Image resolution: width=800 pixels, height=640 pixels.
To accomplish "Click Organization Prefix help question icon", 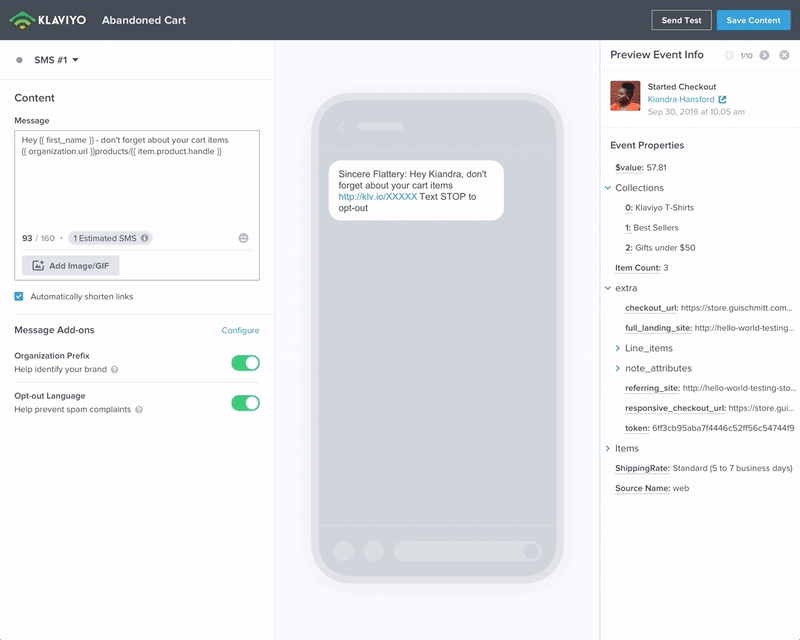I will pyautogui.click(x=115, y=370).
